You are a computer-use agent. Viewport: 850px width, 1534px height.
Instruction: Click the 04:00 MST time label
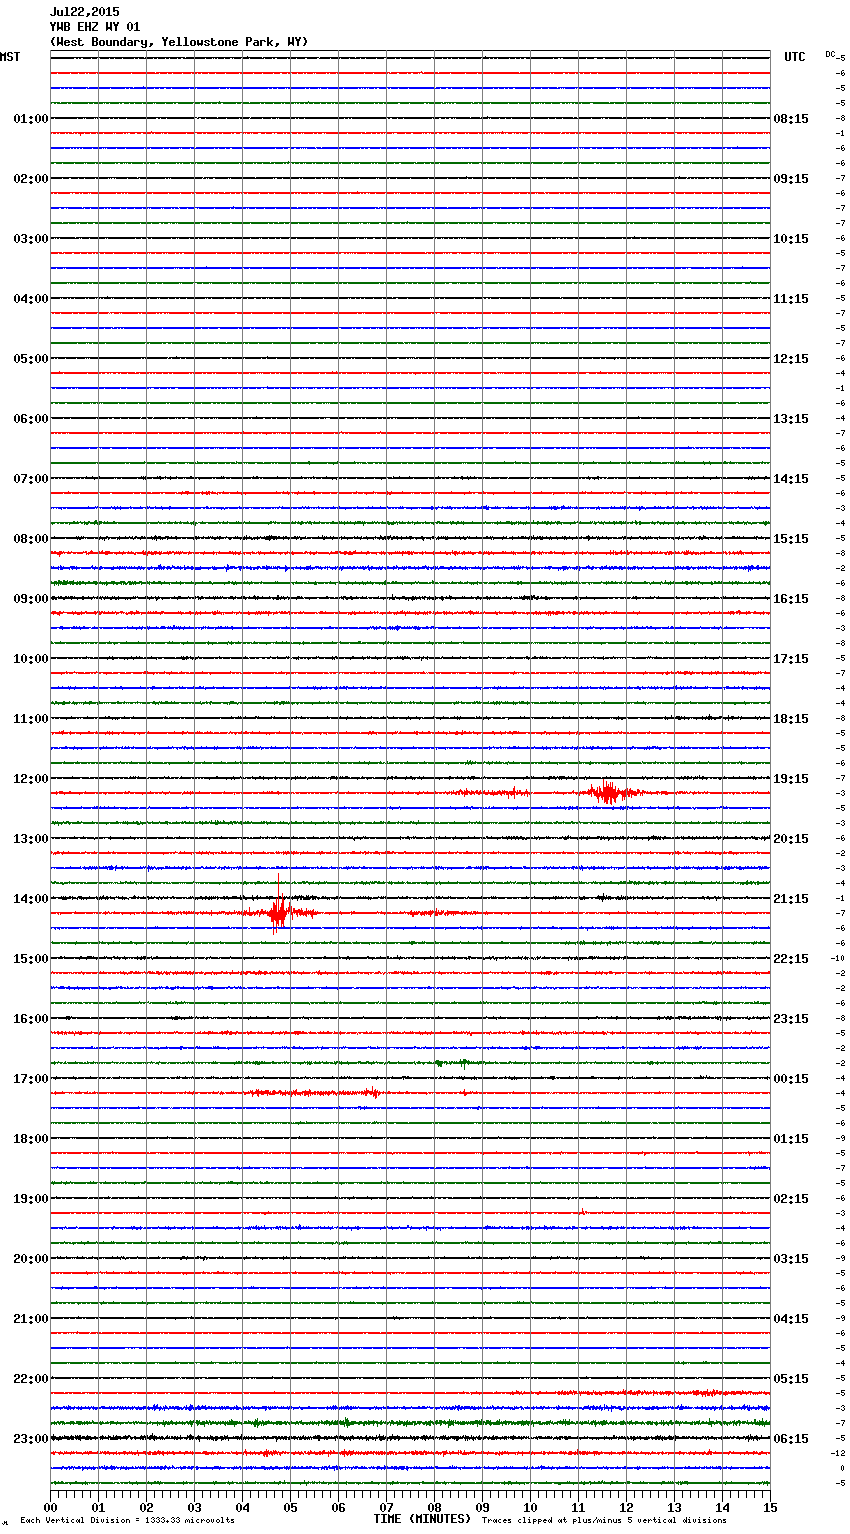(30, 299)
